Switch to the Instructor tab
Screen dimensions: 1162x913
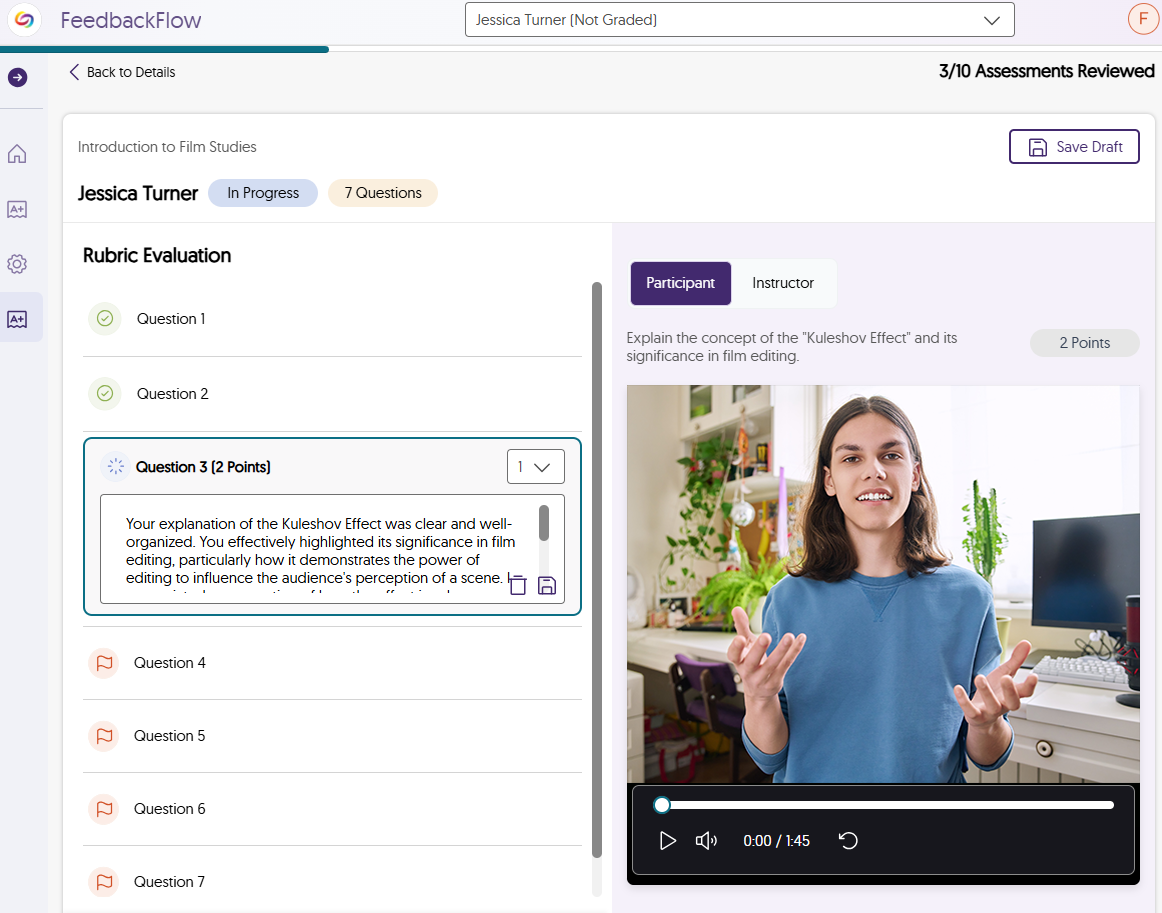783,283
